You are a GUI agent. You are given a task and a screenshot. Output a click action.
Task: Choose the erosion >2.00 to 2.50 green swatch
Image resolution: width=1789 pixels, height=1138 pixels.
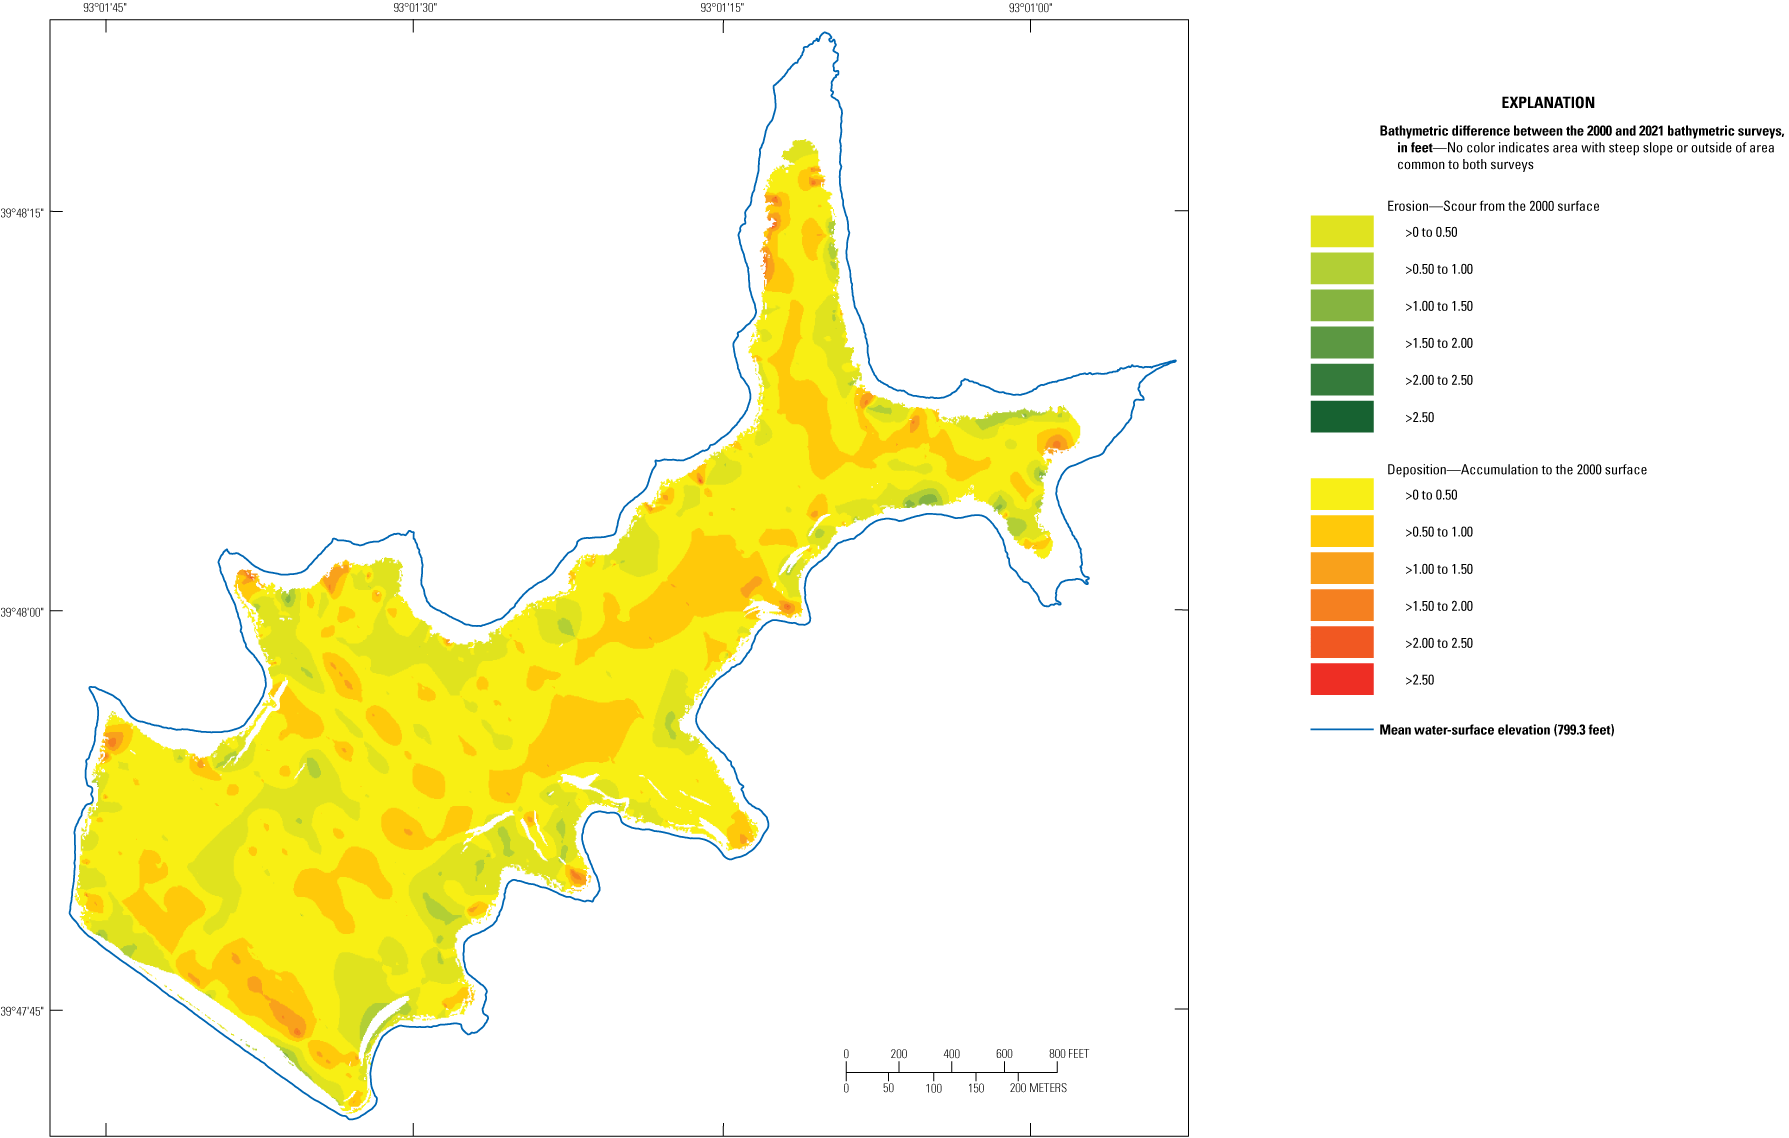pos(1341,380)
